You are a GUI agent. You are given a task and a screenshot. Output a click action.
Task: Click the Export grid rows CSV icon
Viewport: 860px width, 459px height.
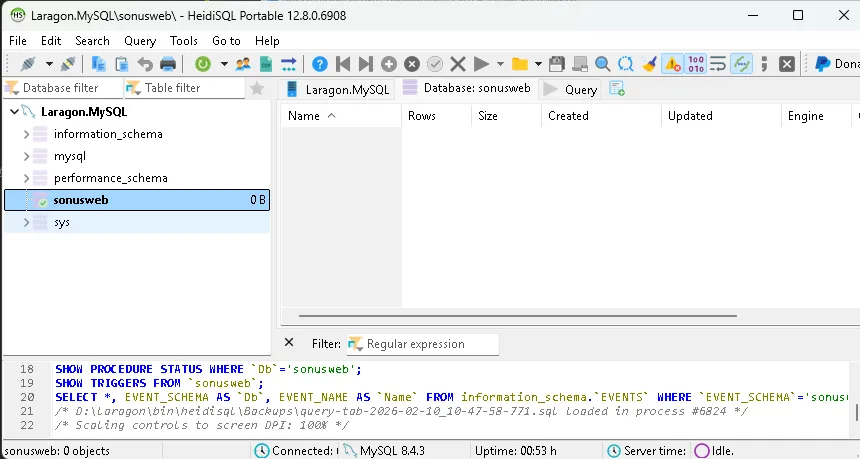pos(266,64)
